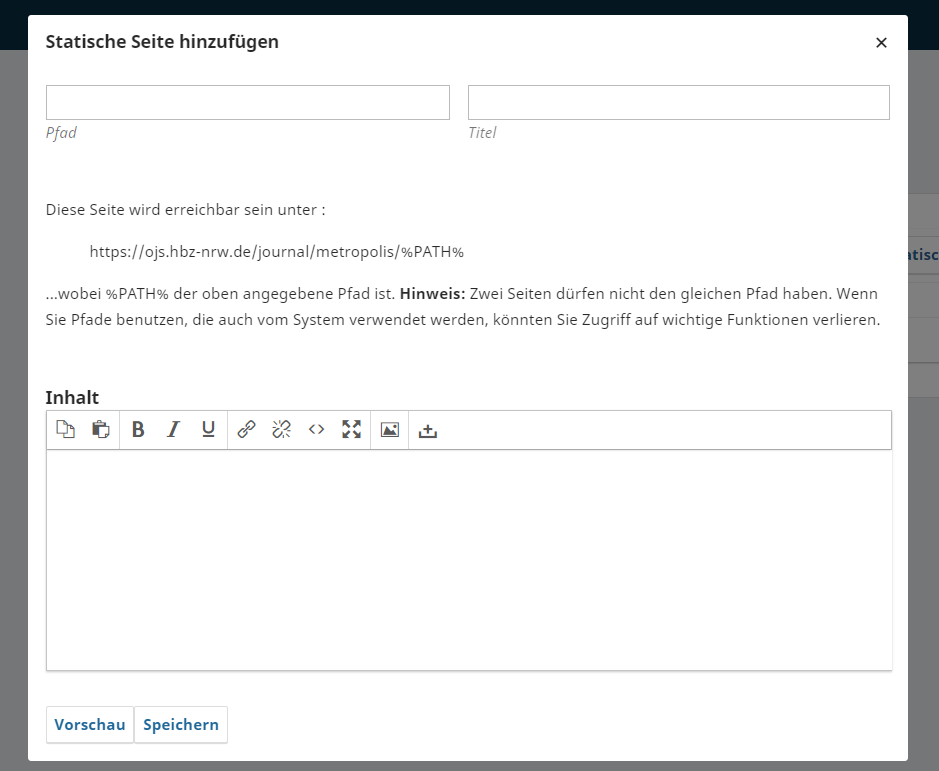Screen dimensions: 939x771
Task: Click the Copy icon in editor toolbar
Action: [x=65, y=430]
